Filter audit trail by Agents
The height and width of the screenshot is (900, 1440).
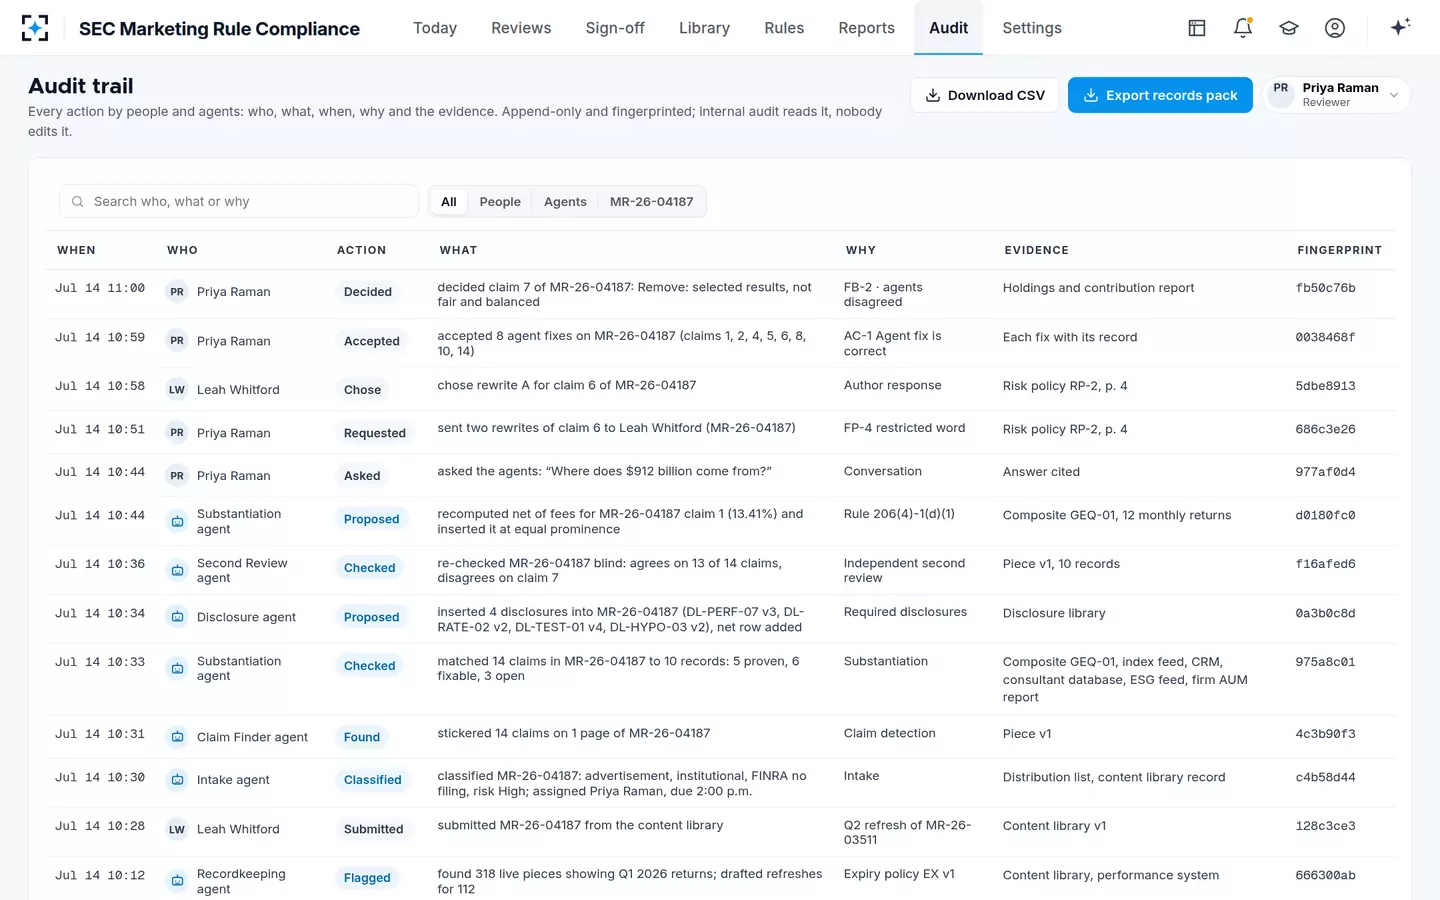point(565,202)
